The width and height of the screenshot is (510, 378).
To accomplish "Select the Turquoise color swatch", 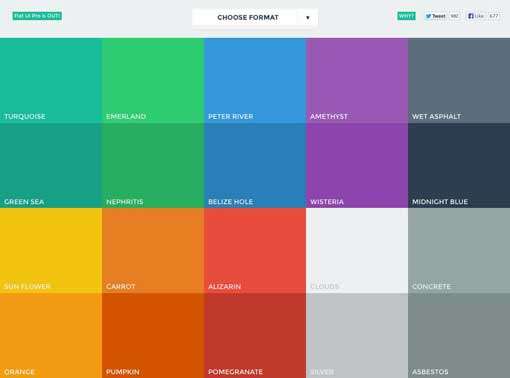I will (x=51, y=81).
